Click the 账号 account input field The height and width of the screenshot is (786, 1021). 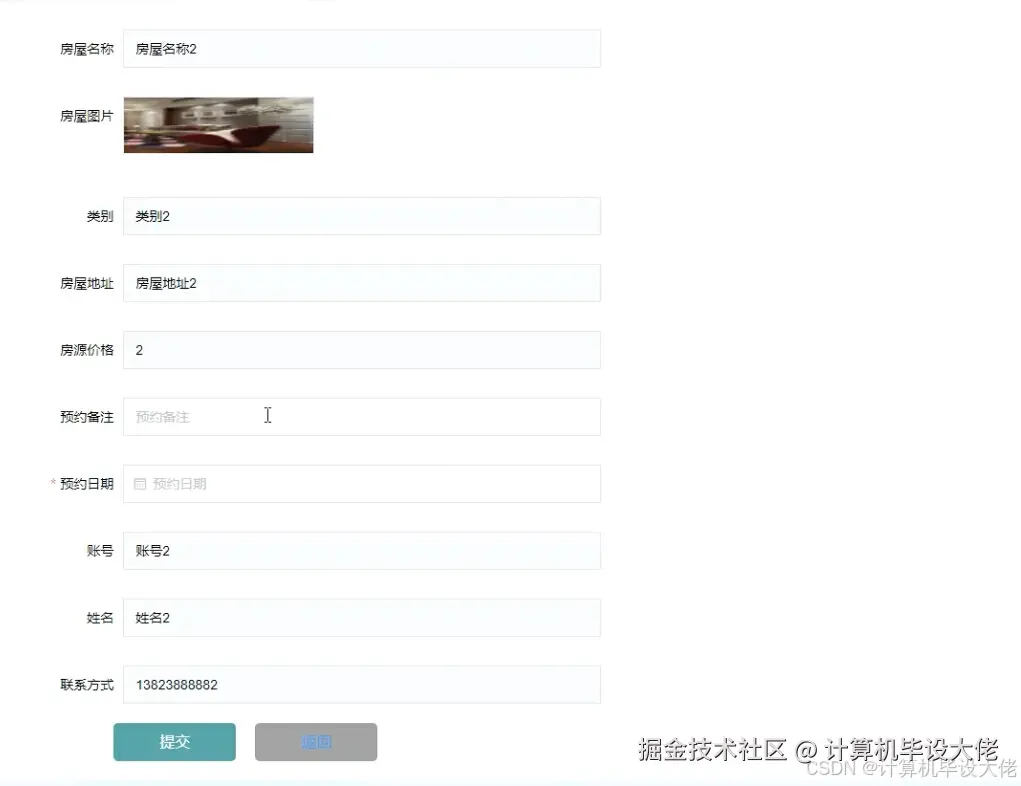360,551
